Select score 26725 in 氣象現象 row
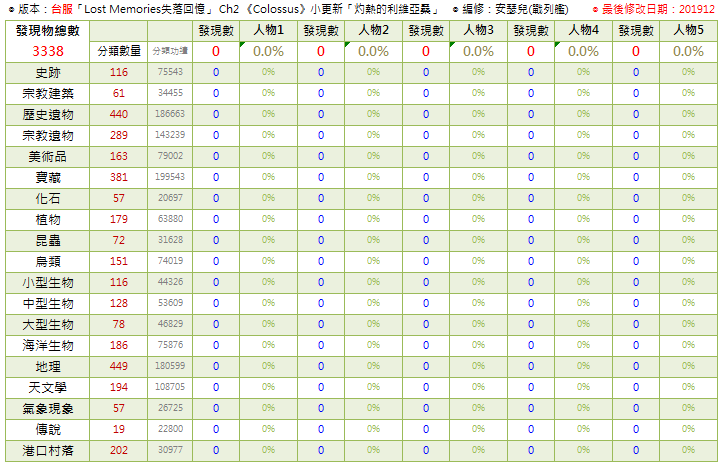Screen dimensions: 722x466 [170, 408]
